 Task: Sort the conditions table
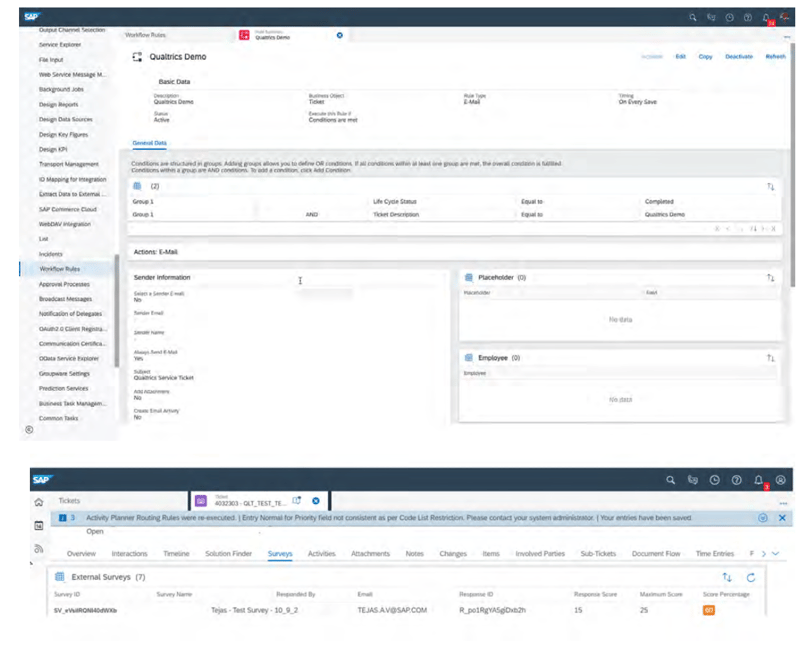[770, 187]
